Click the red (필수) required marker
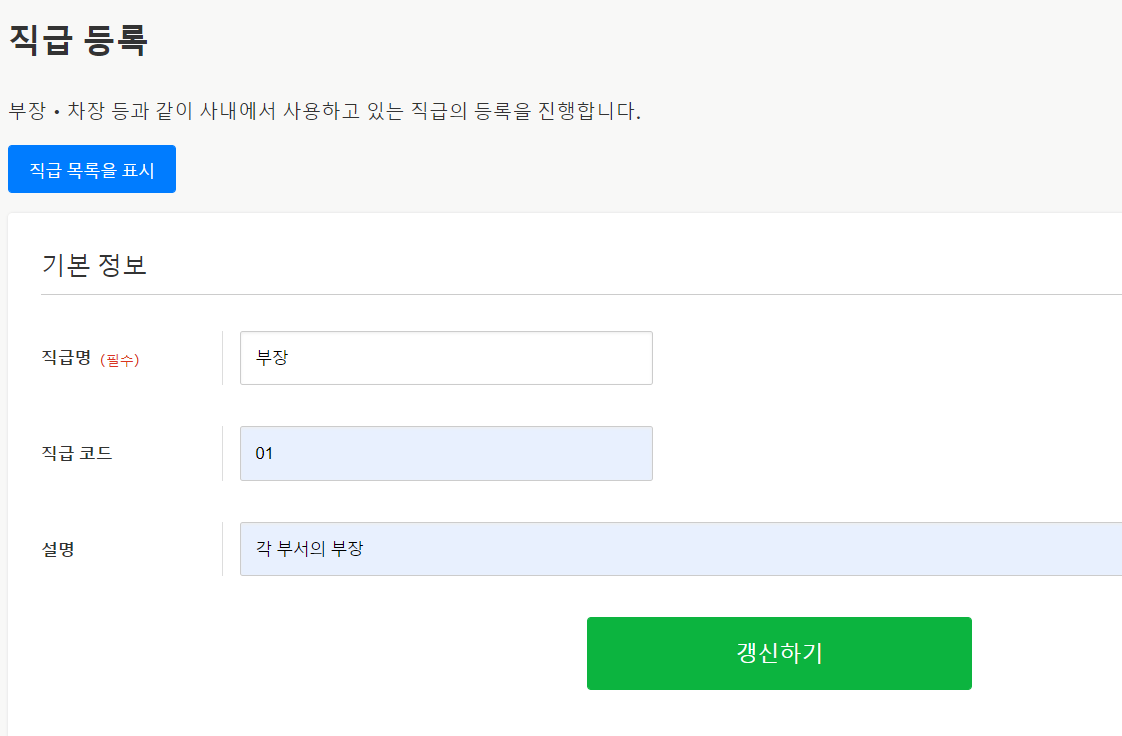Image resolution: width=1122 pixels, height=736 pixels. pos(120,360)
